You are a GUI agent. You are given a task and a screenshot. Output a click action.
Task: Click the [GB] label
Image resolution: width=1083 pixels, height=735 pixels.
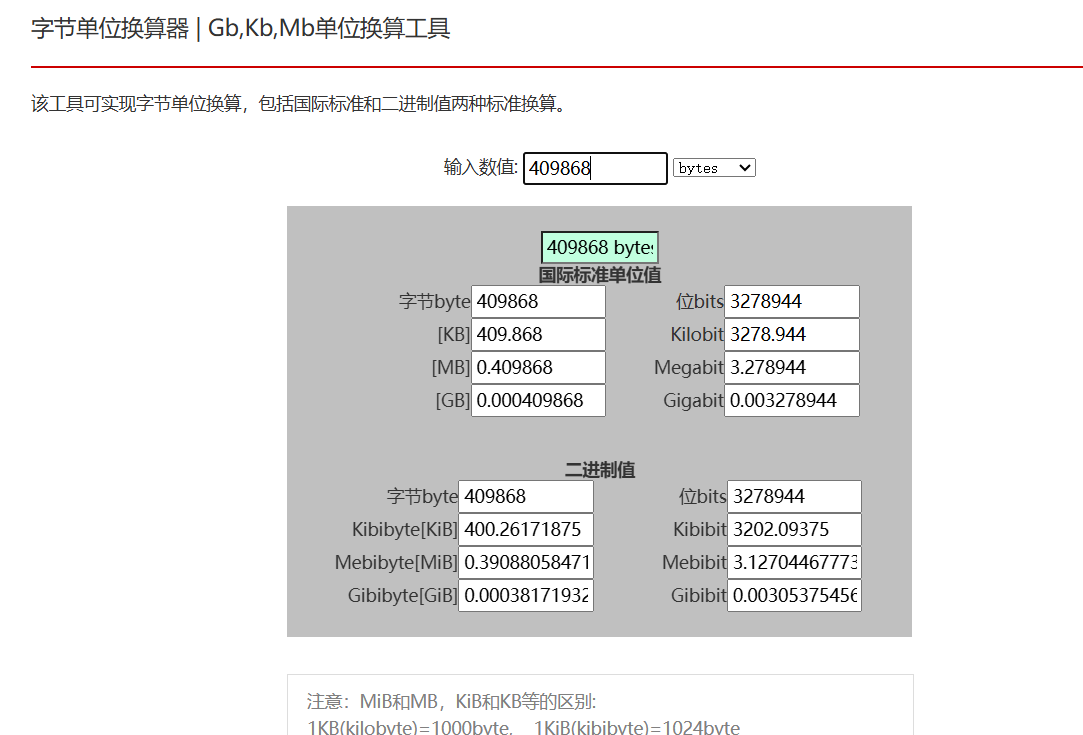452,401
